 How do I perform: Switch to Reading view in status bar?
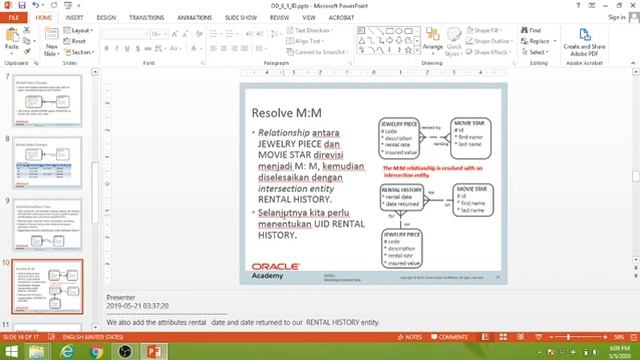click(520, 337)
